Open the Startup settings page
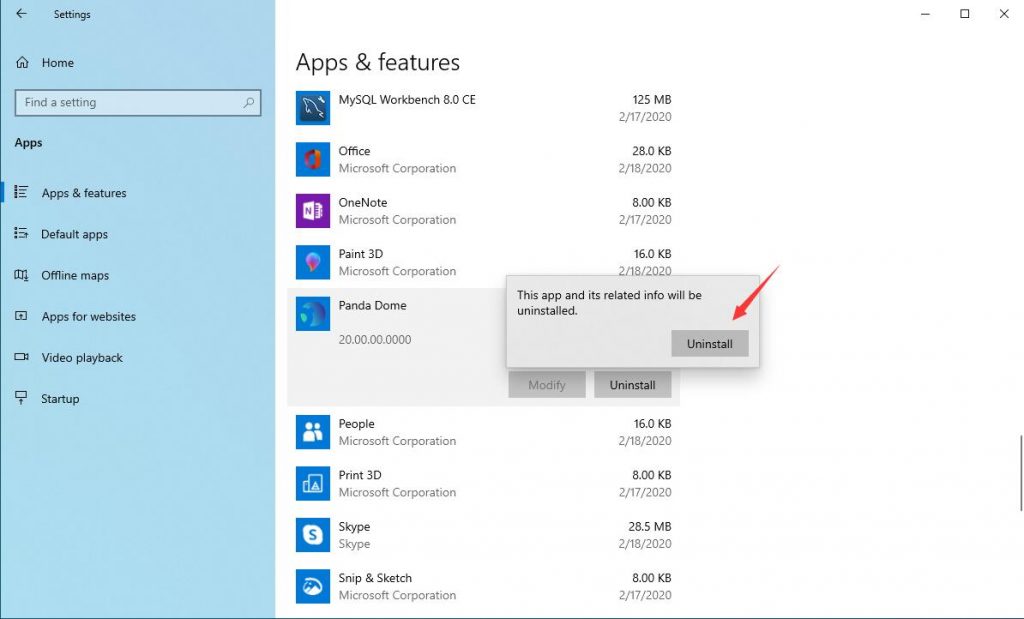This screenshot has height=619, width=1024. click(60, 398)
